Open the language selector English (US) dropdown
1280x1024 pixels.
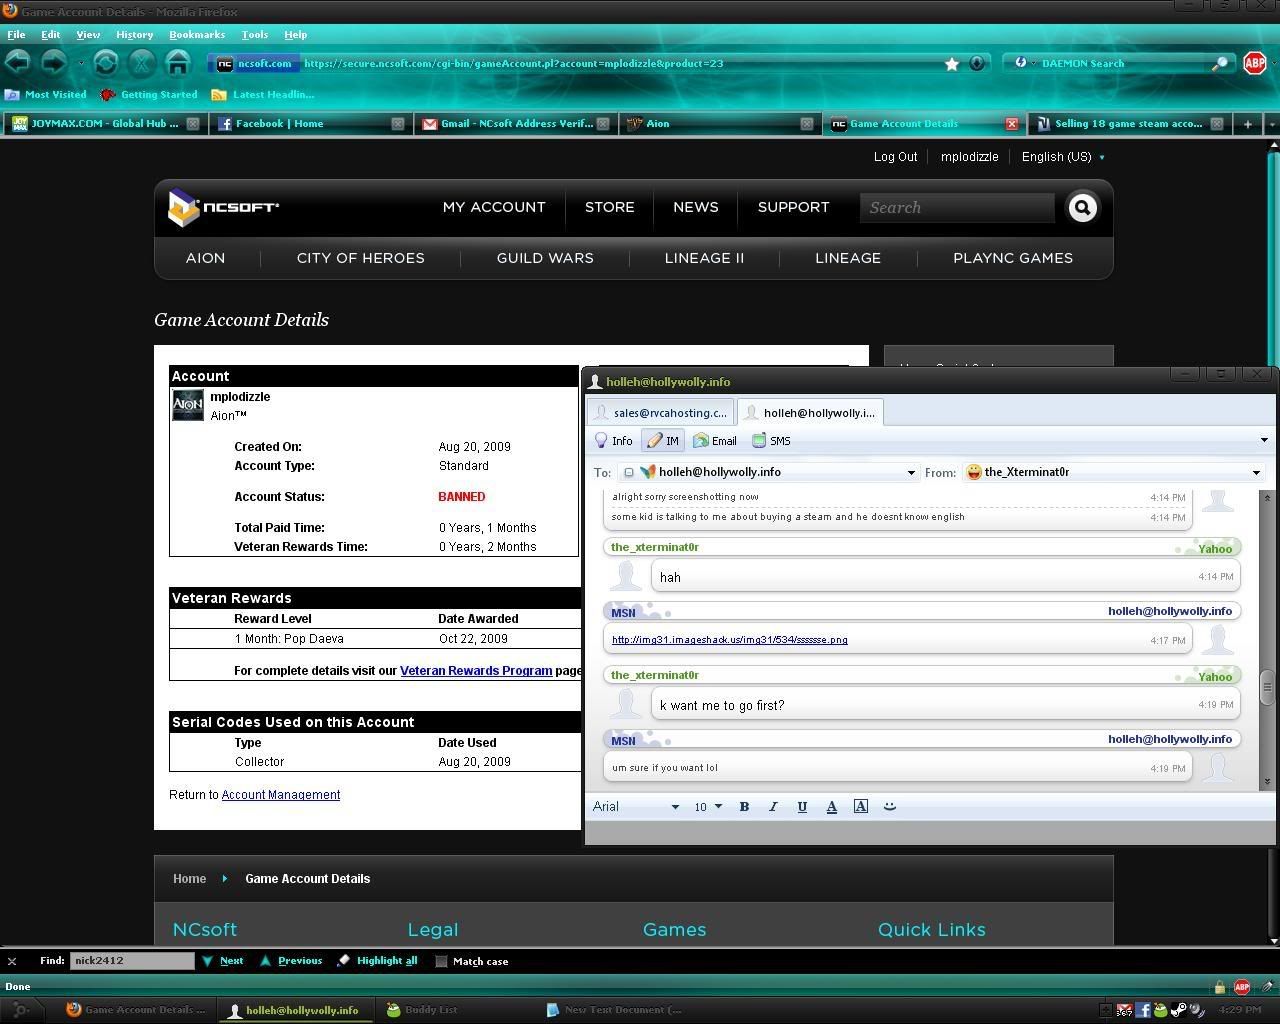(x=1063, y=157)
